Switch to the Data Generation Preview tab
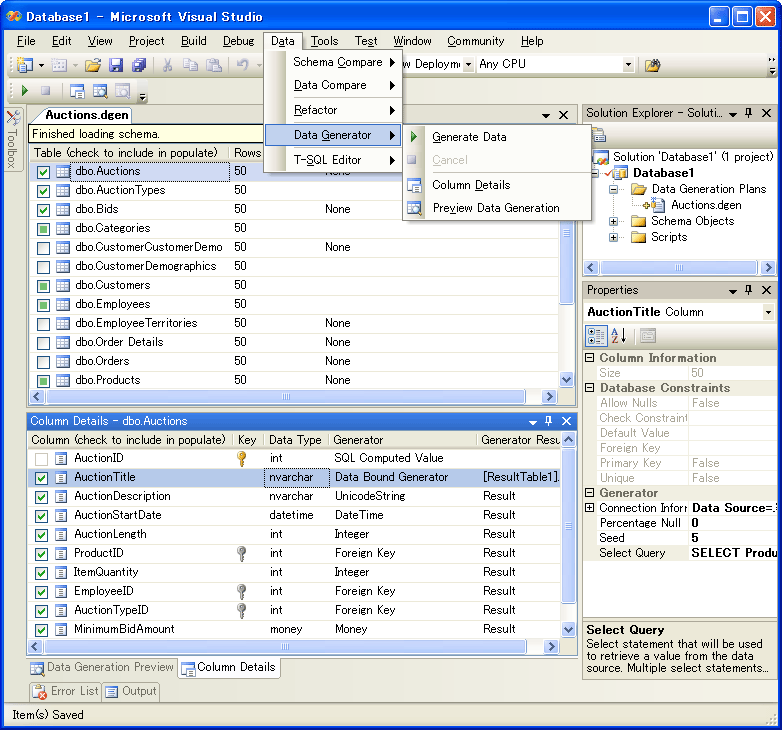This screenshot has height=730, width=782. point(102,667)
